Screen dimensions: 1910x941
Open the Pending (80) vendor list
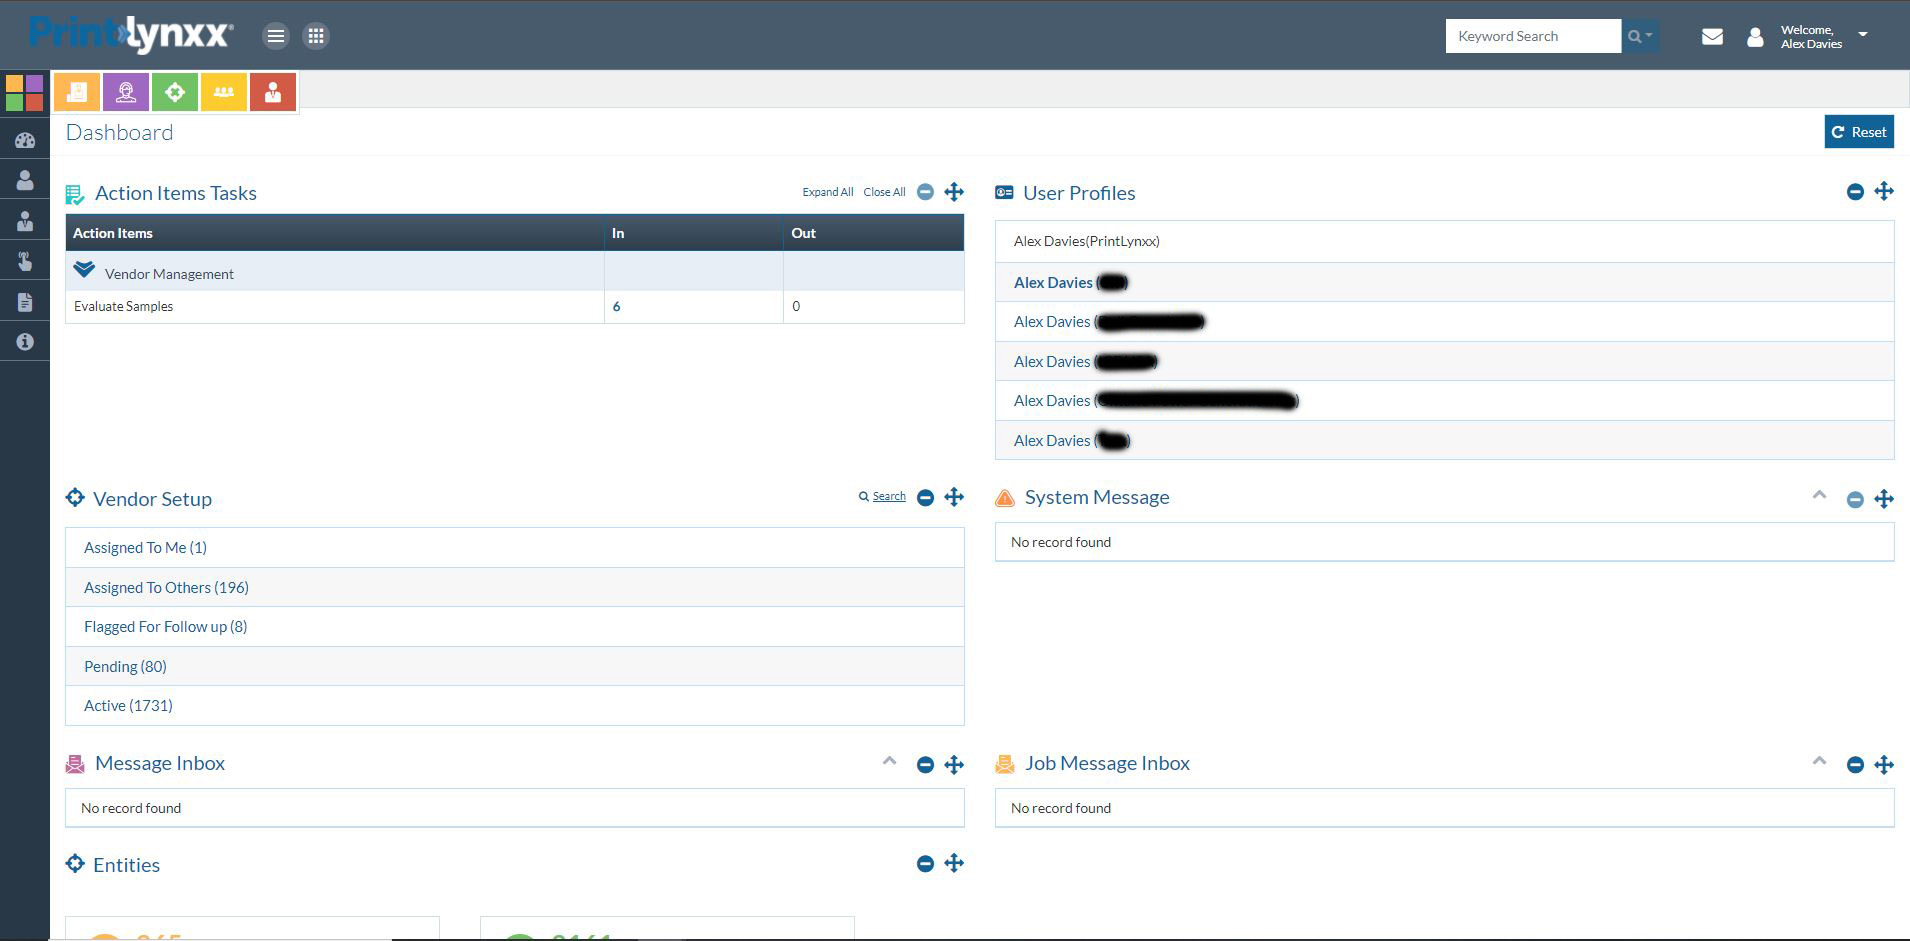[125, 666]
